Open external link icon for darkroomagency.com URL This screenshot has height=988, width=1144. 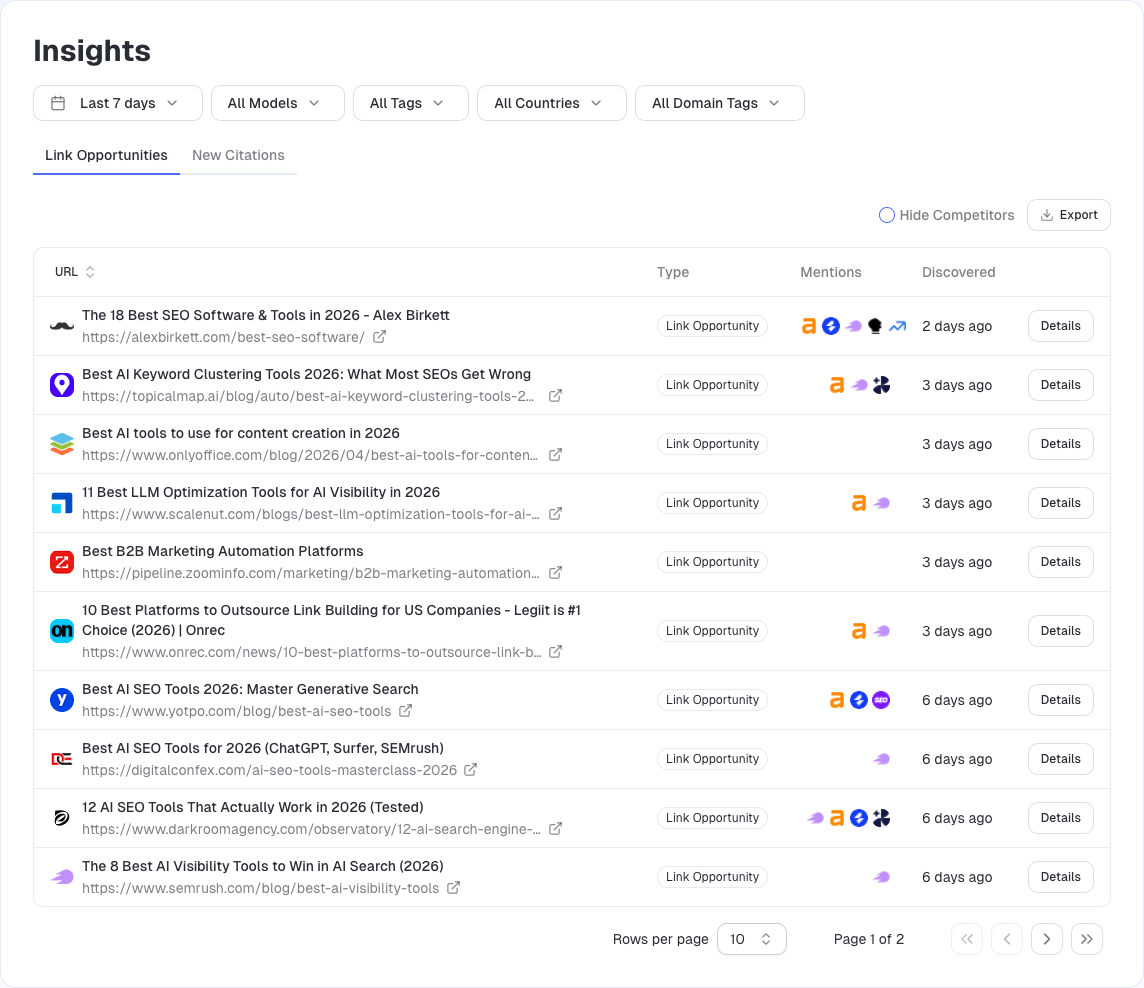coord(555,829)
